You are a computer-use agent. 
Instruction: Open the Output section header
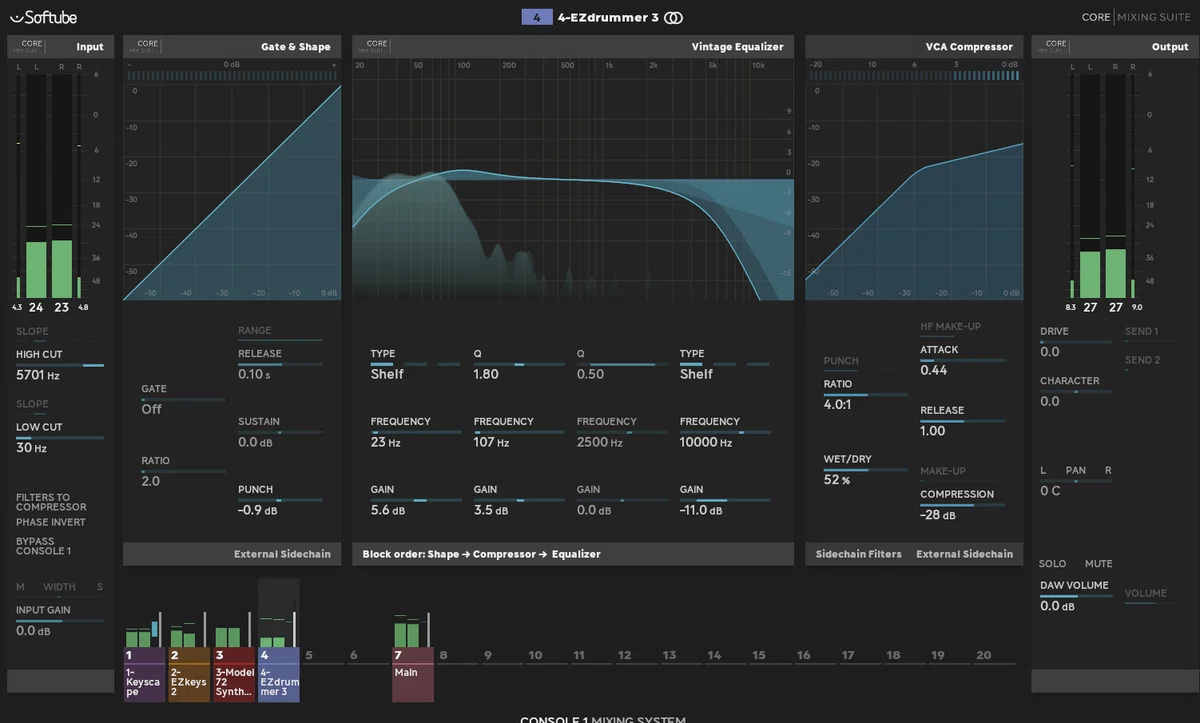tap(1114, 46)
